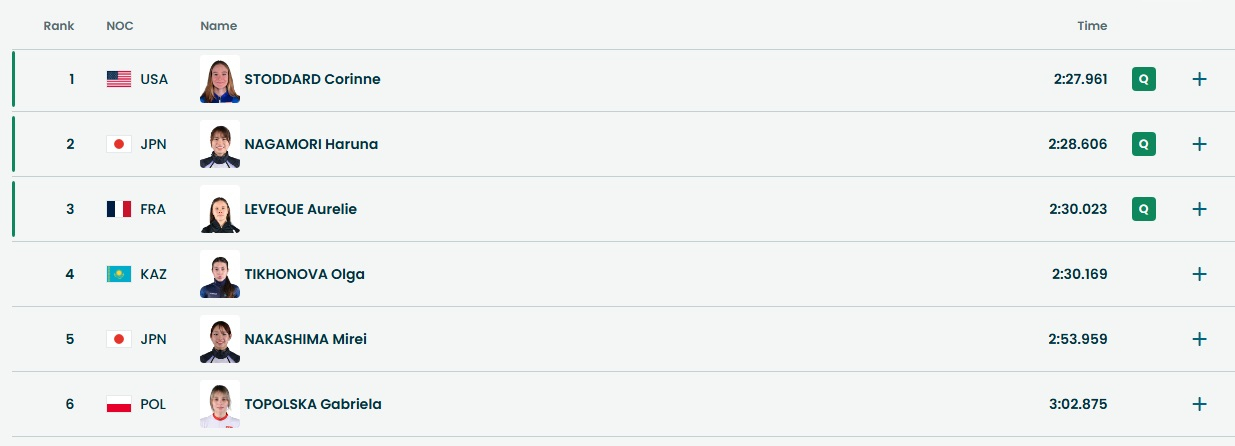Click the France flag icon
This screenshot has width=1235, height=446.
click(x=119, y=209)
